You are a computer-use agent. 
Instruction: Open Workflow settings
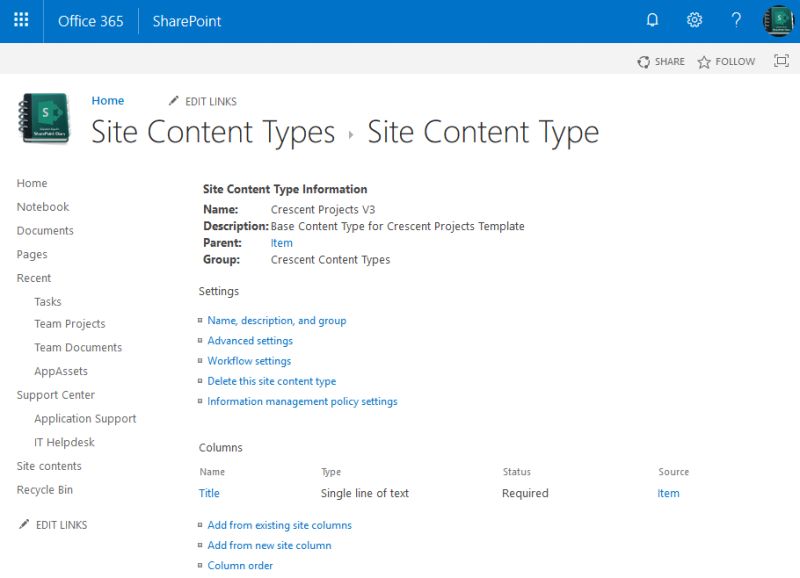coord(247,360)
